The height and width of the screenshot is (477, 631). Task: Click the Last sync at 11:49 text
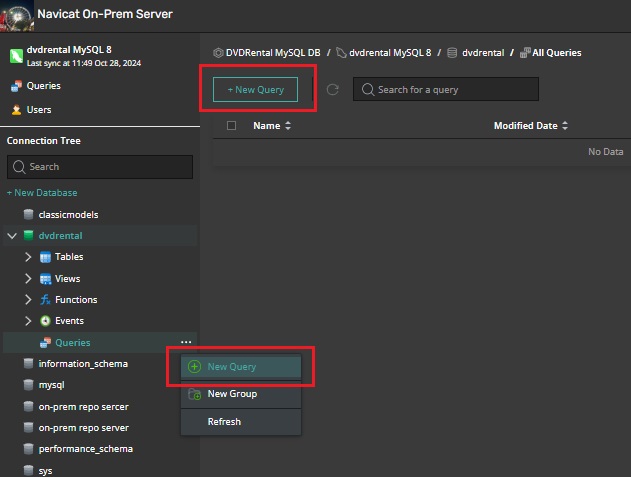tap(84, 63)
